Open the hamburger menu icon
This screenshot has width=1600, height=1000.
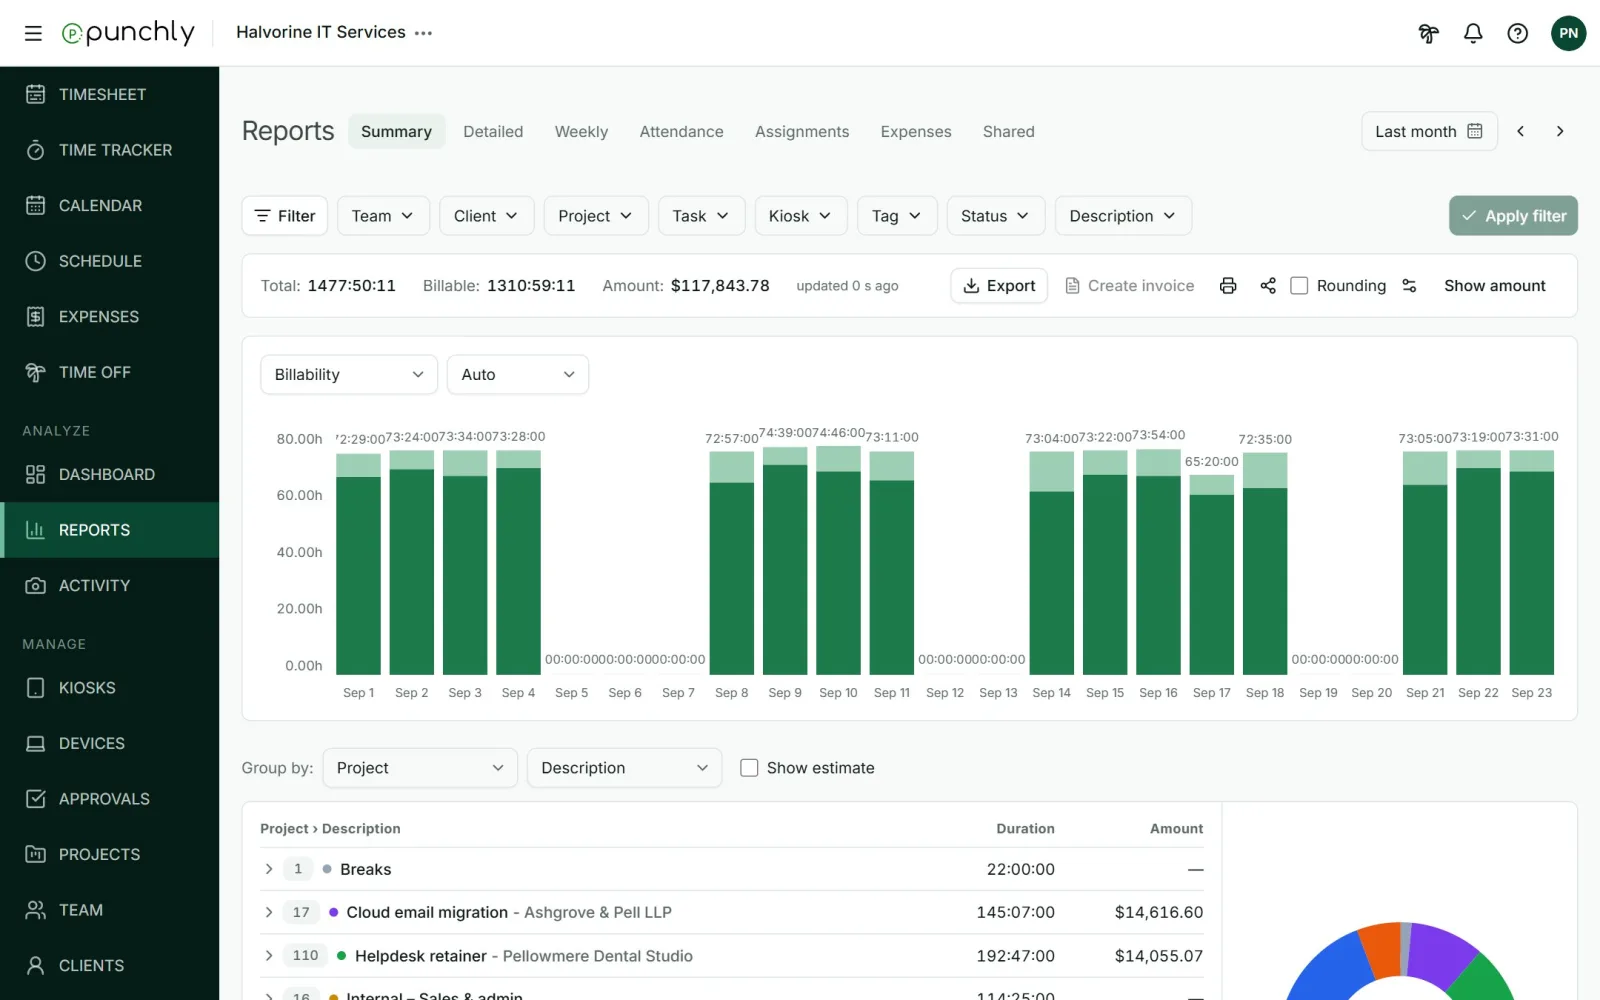point(33,33)
